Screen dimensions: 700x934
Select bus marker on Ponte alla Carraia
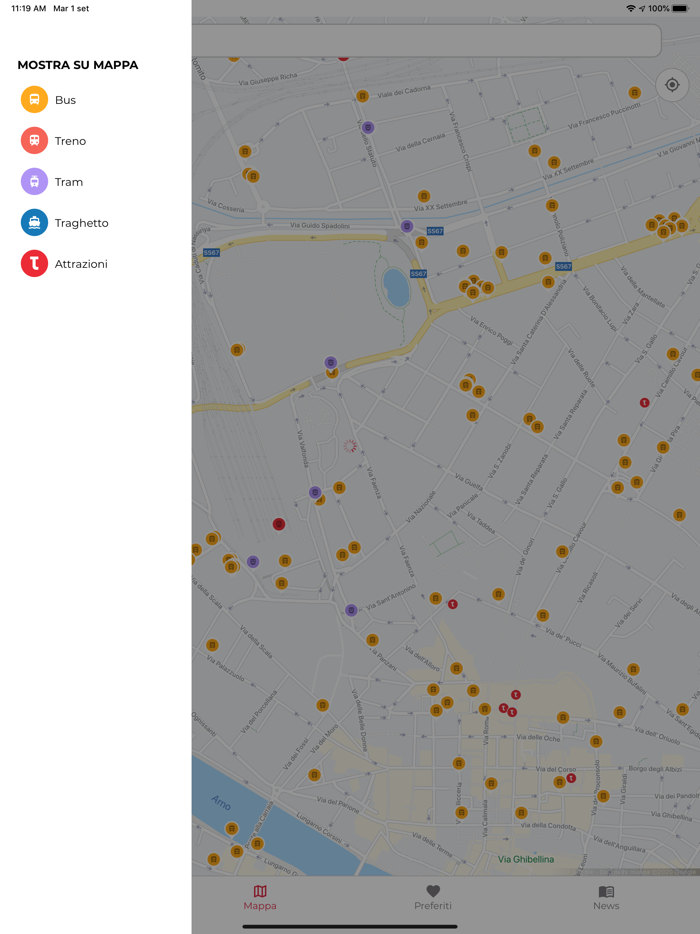click(257, 843)
